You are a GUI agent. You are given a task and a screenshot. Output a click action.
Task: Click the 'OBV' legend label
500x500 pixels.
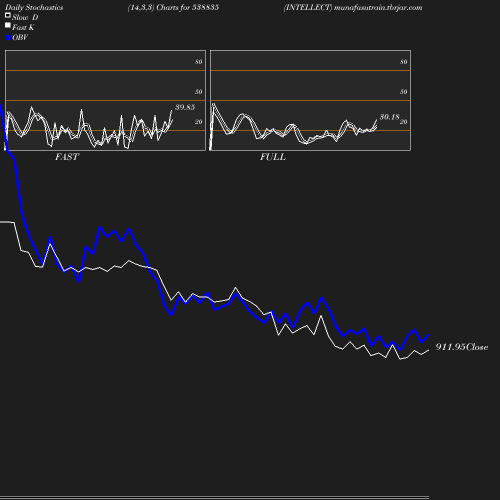tap(20, 38)
